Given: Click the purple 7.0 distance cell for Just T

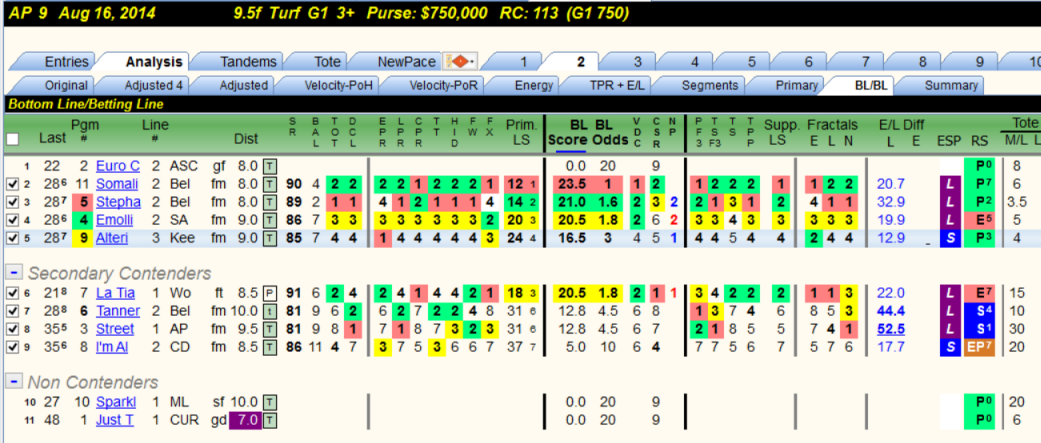Looking at the screenshot, I should click(246, 420).
